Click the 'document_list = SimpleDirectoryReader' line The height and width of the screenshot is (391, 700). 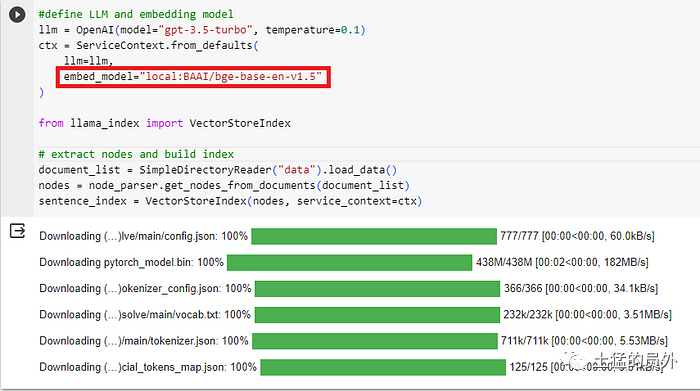click(x=217, y=170)
